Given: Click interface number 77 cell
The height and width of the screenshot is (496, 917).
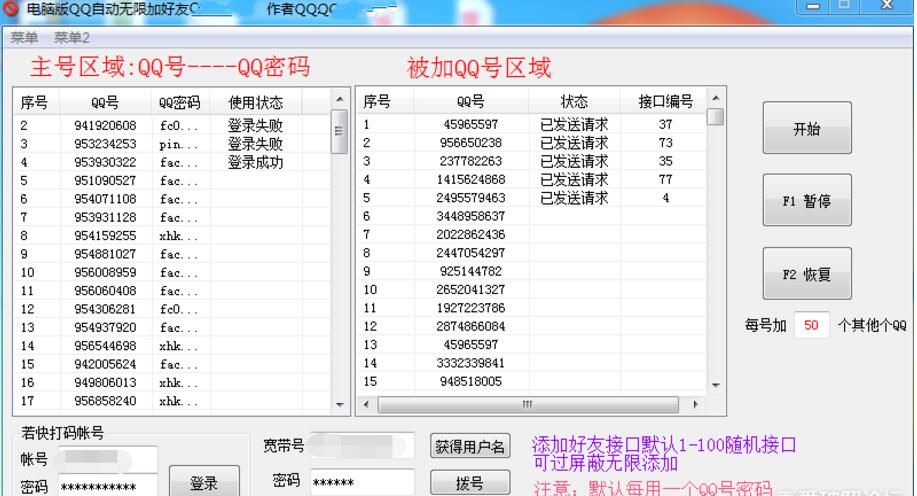Looking at the screenshot, I should coord(665,180).
